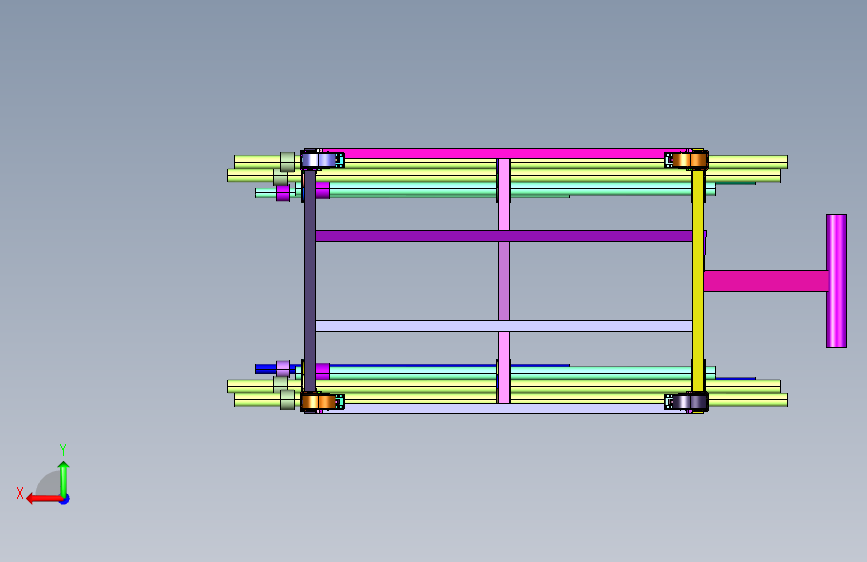
Task: Select the yellow vertical frame bar
Action: (x=698, y=281)
